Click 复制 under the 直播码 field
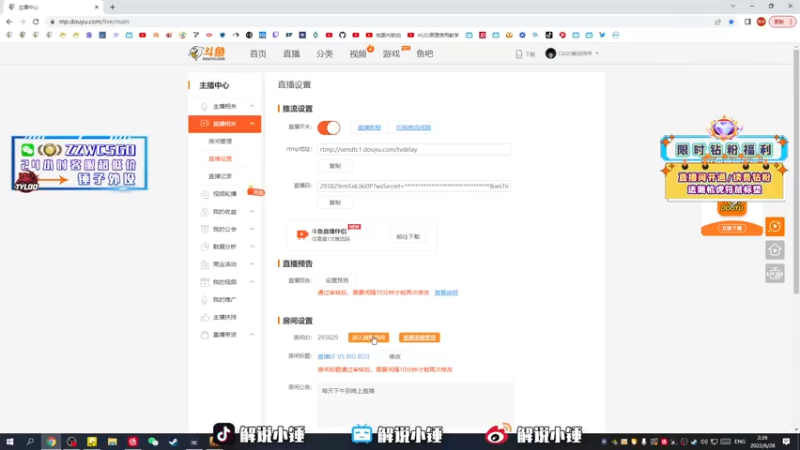The image size is (800, 450). (x=335, y=203)
